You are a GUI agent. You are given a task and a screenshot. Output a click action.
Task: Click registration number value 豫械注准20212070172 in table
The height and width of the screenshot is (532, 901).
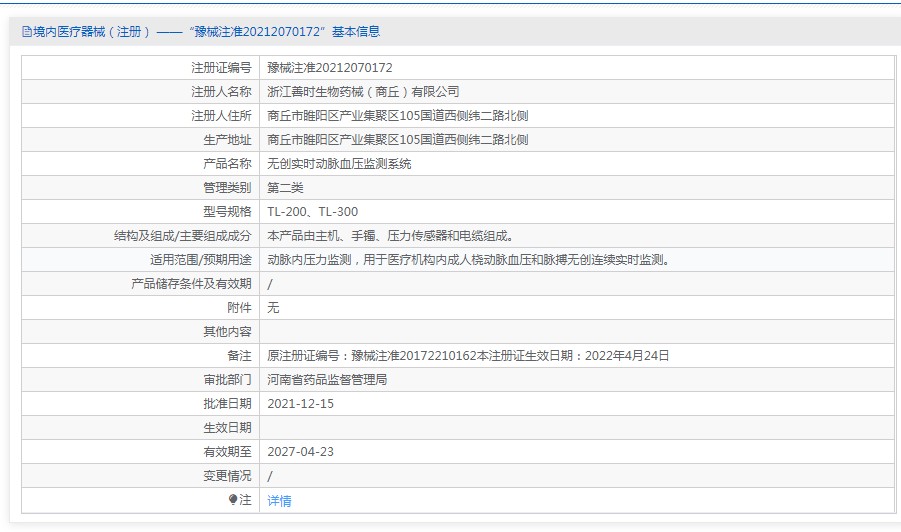[329, 68]
